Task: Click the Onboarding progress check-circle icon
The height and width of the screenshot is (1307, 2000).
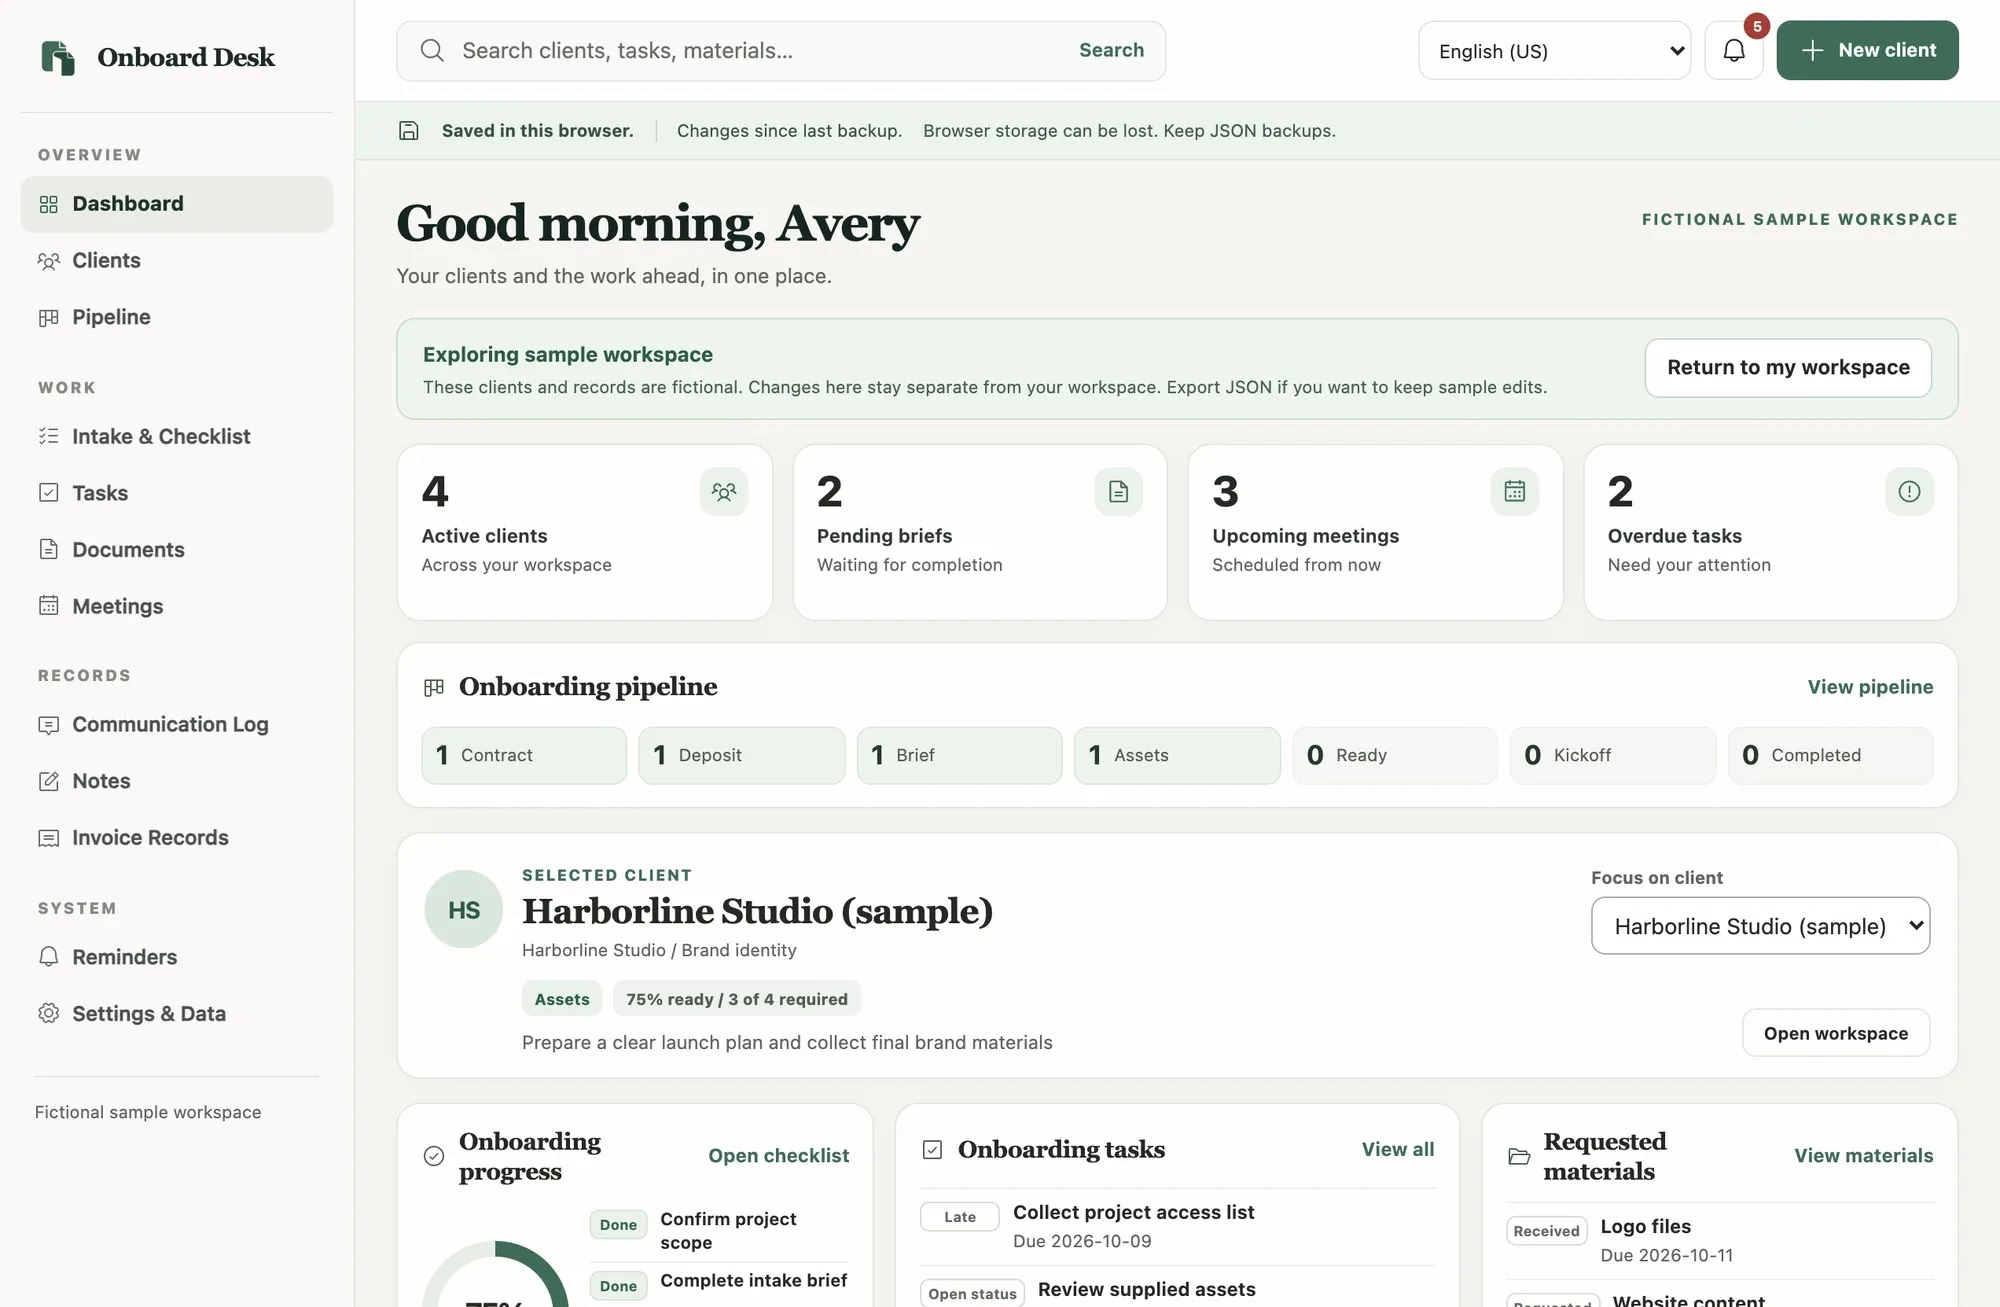Action: click(x=434, y=1156)
